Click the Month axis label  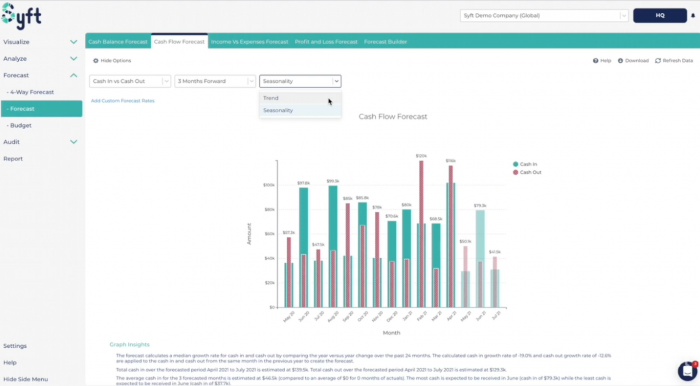pos(391,333)
